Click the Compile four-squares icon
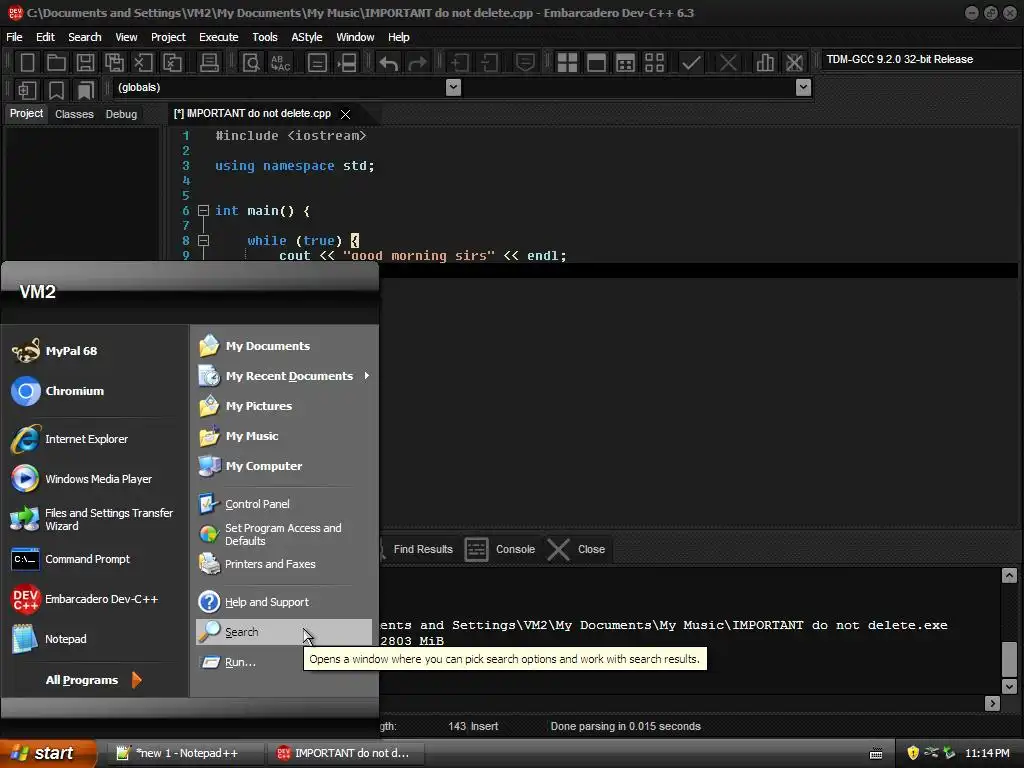Image resolution: width=1024 pixels, height=768 pixels. [x=567, y=63]
